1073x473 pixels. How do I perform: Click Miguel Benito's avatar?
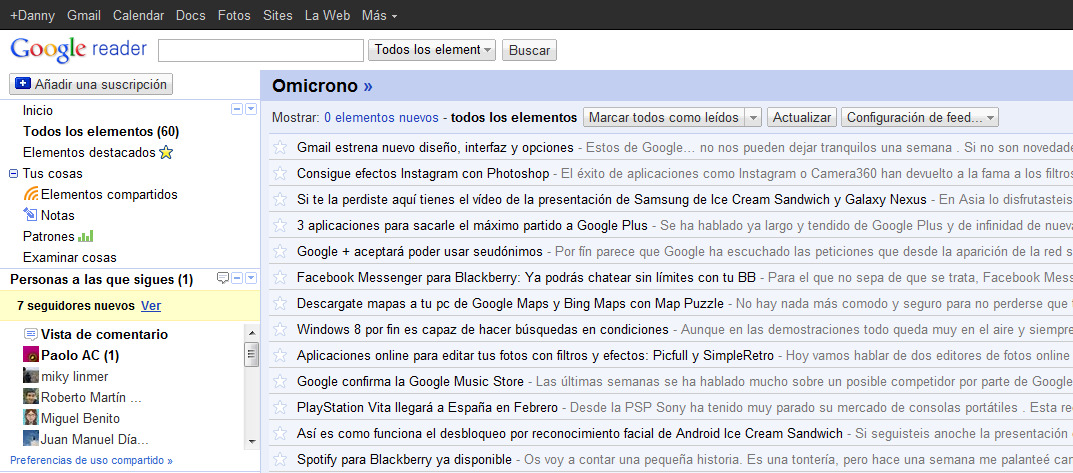pyautogui.click(x=31, y=418)
